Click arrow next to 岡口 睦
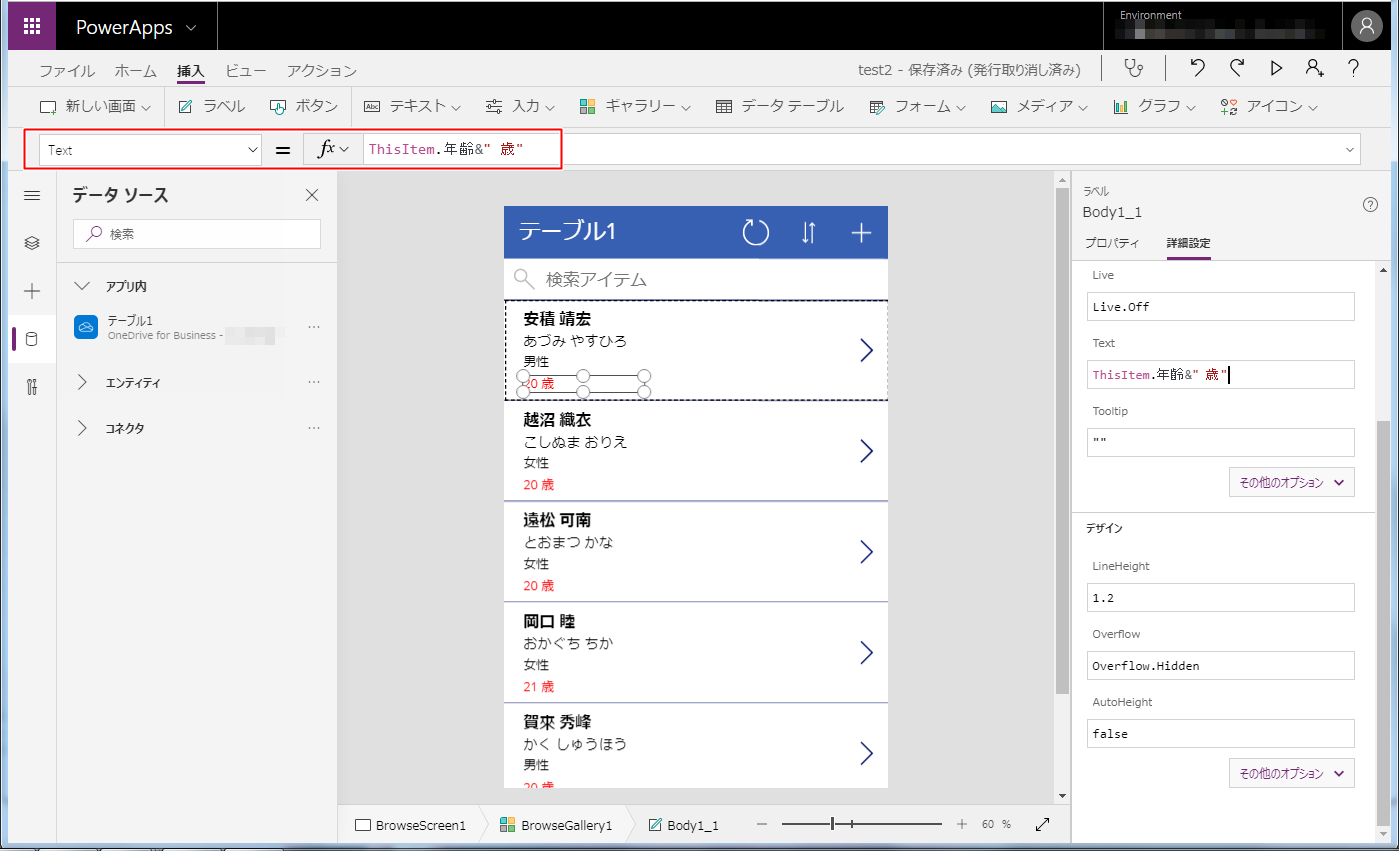 coord(867,653)
